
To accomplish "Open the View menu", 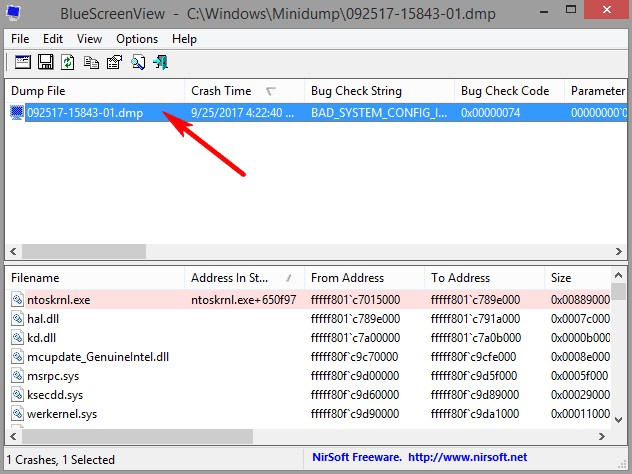I will click(89, 39).
